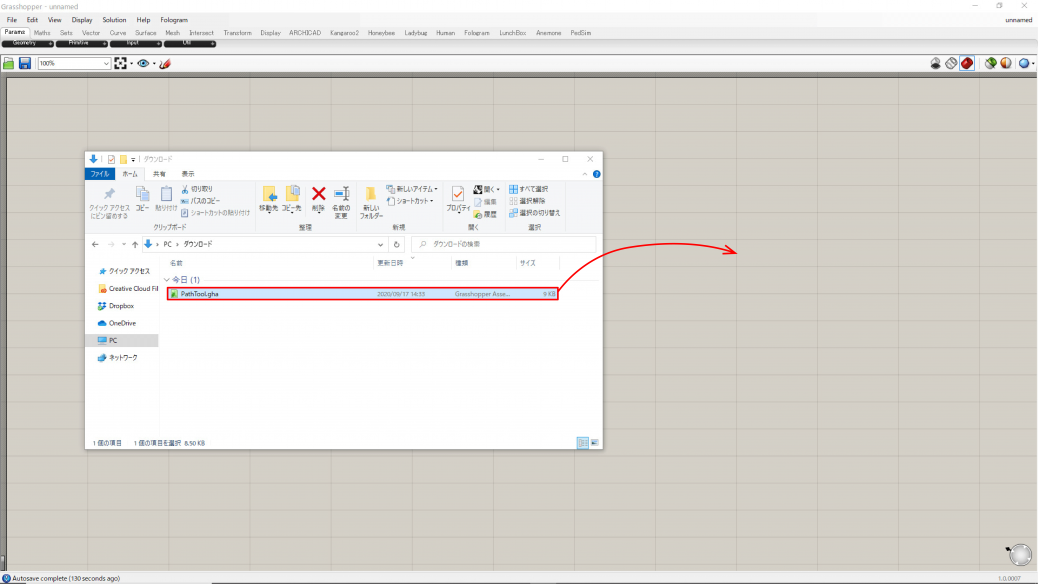Click the red delete X in Explorer ribbon
The height and width of the screenshot is (584, 1038).
[318, 194]
